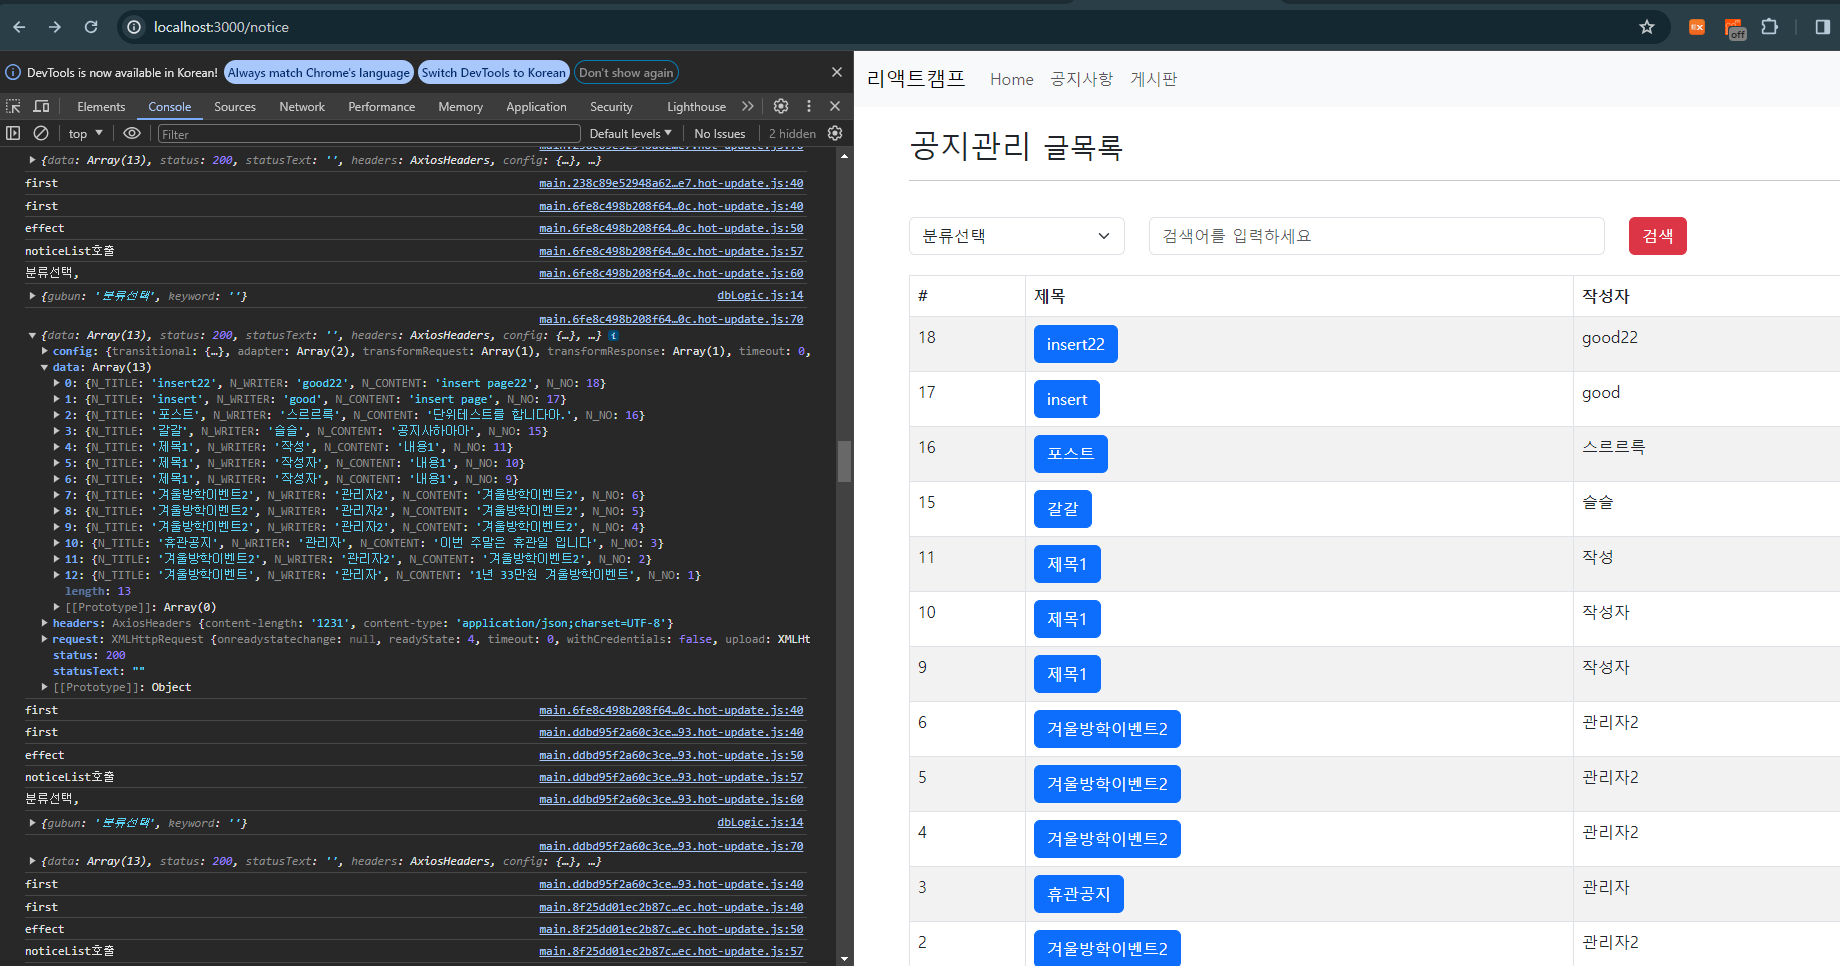
Task: Toggle the browser side panel icon
Action: tap(1822, 27)
